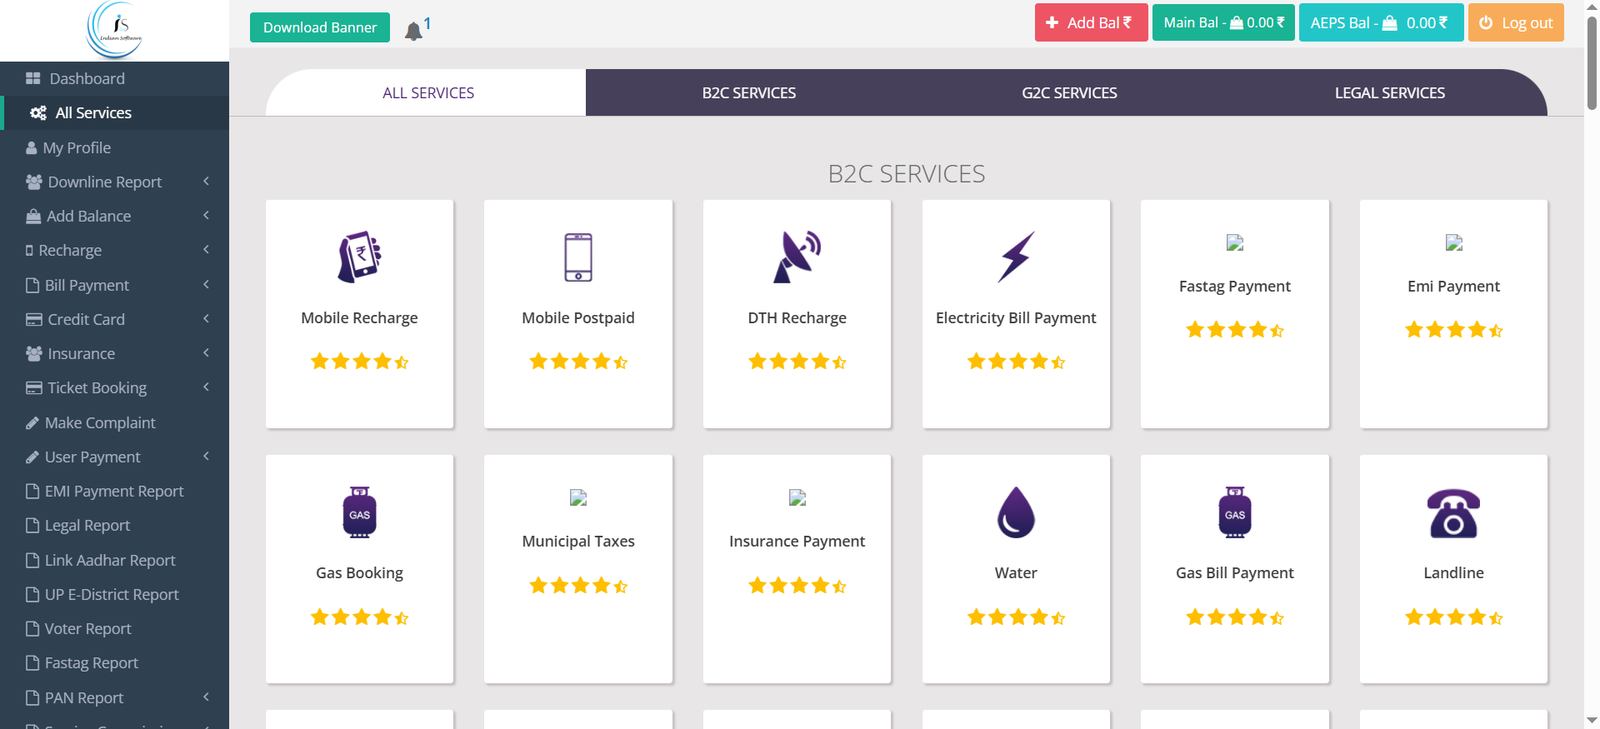Select the Landline telephone icon
This screenshot has height=729, width=1600.
1453,512
